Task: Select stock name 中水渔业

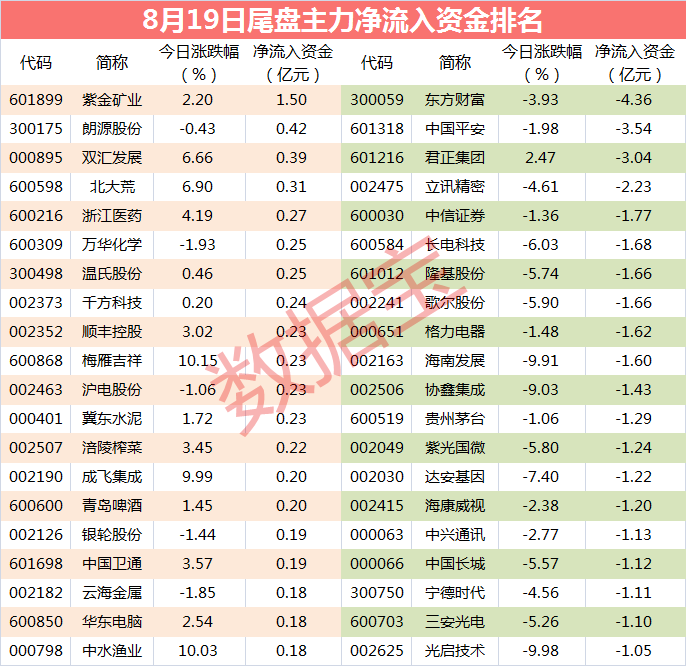Action: [x=112, y=651]
